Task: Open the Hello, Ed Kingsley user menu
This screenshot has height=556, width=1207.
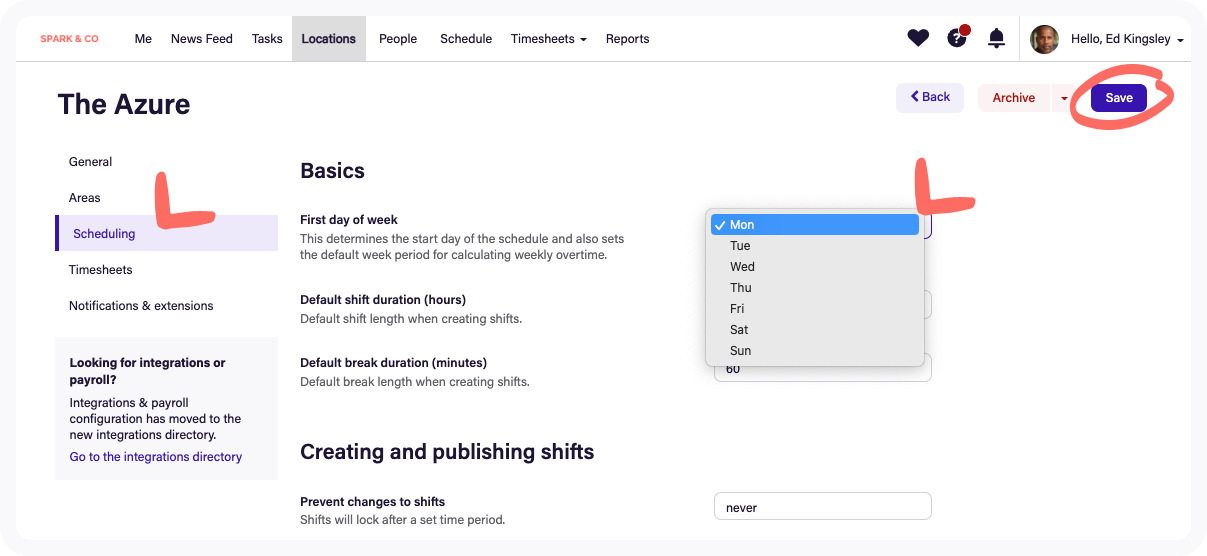Action: point(1127,39)
